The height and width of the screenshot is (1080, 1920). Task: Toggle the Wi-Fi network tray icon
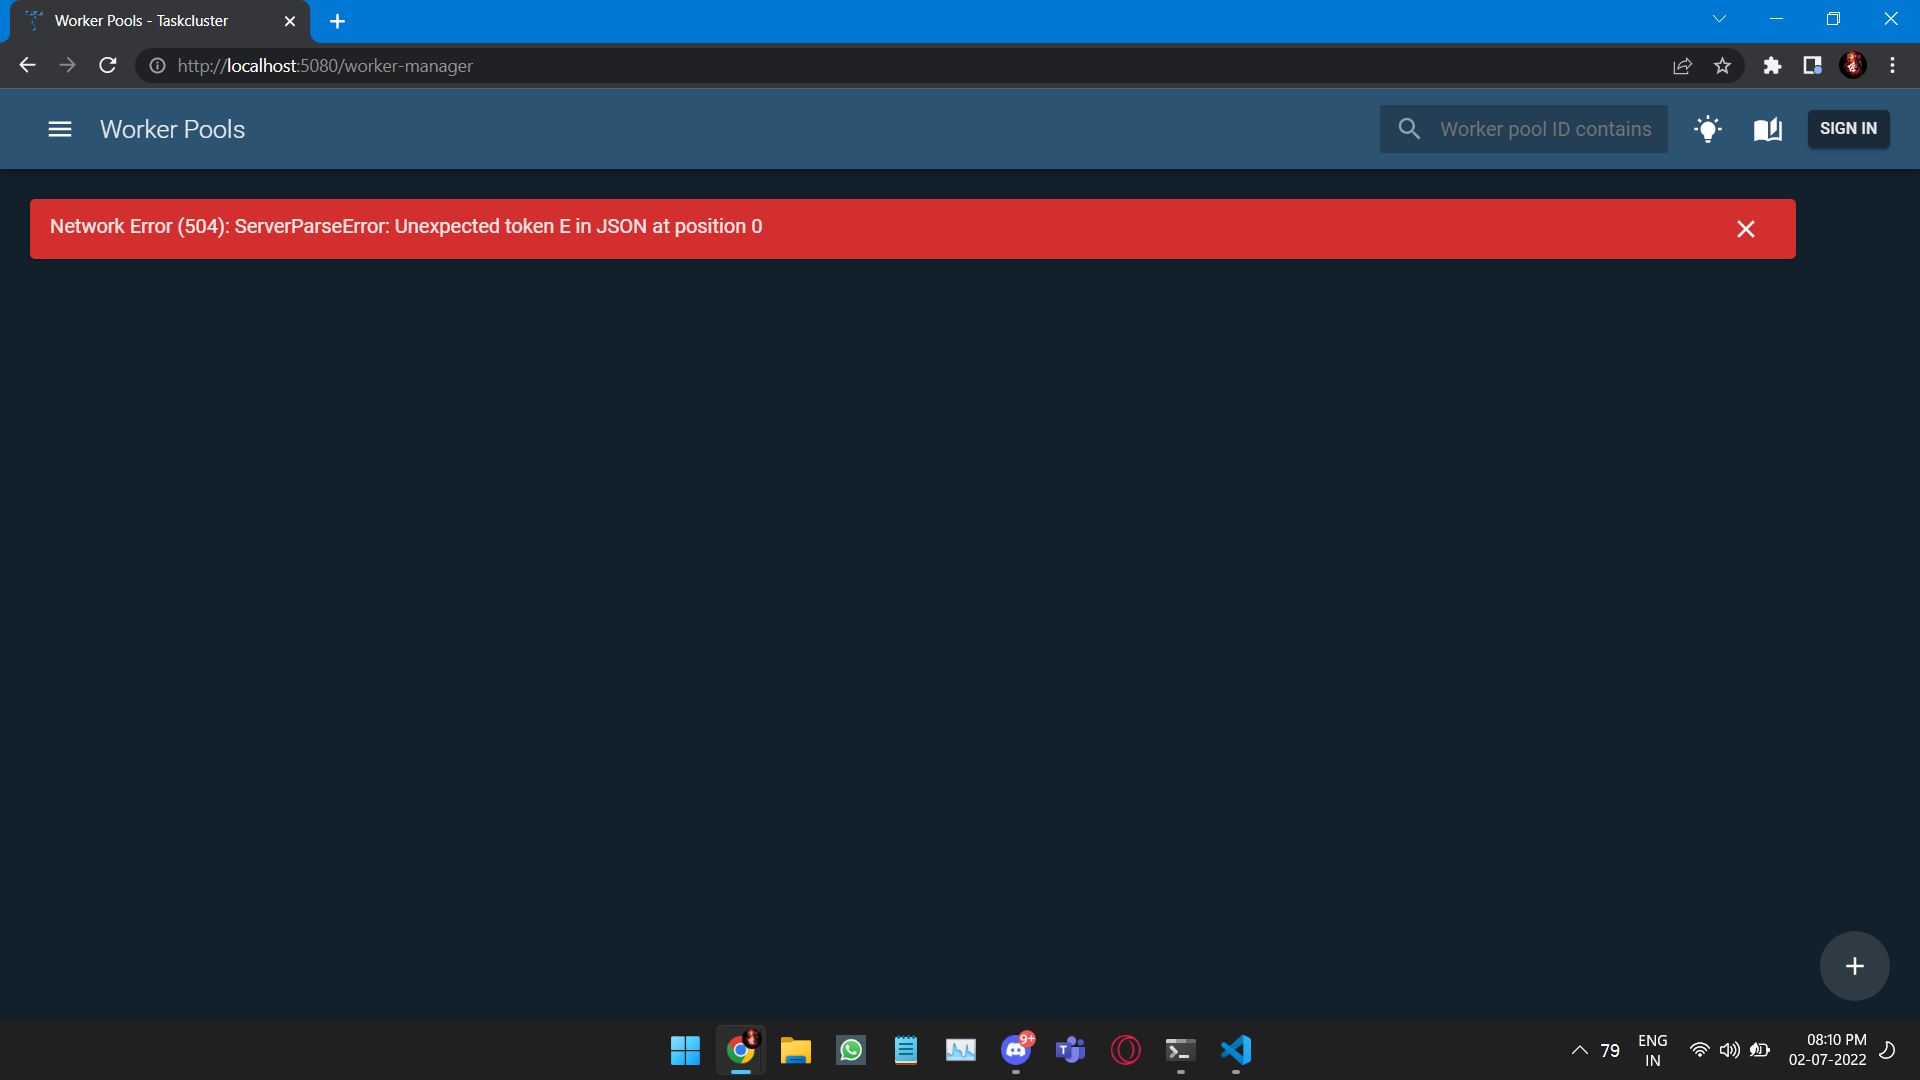click(1700, 1050)
